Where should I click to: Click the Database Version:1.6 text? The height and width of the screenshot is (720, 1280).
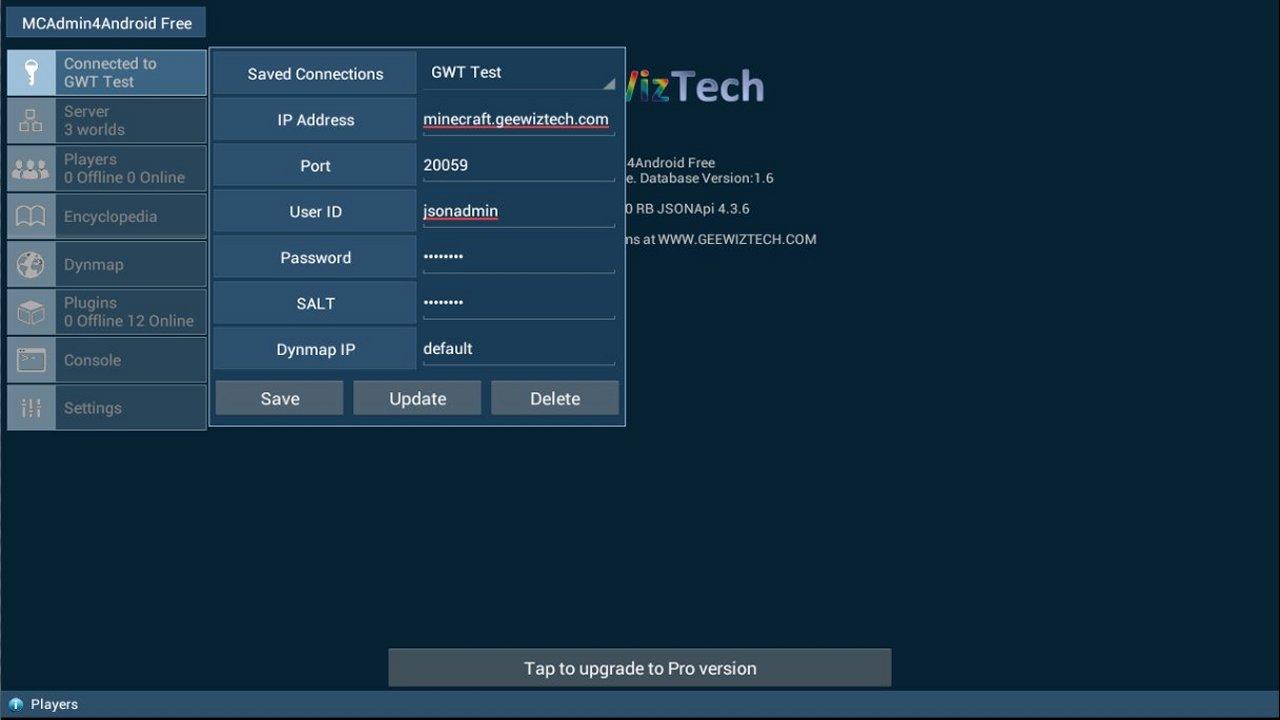coord(706,178)
